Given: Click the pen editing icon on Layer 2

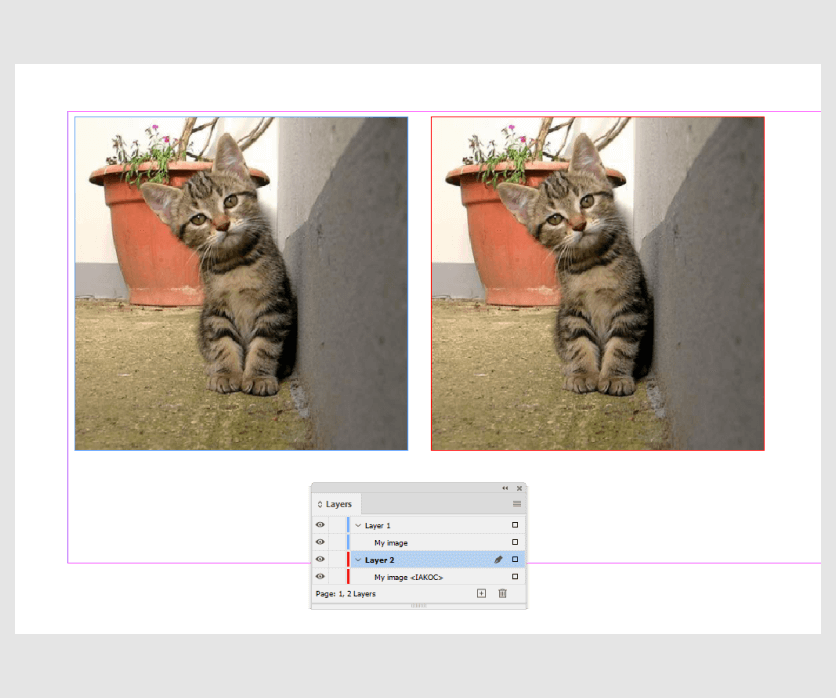Looking at the screenshot, I should 497,560.
